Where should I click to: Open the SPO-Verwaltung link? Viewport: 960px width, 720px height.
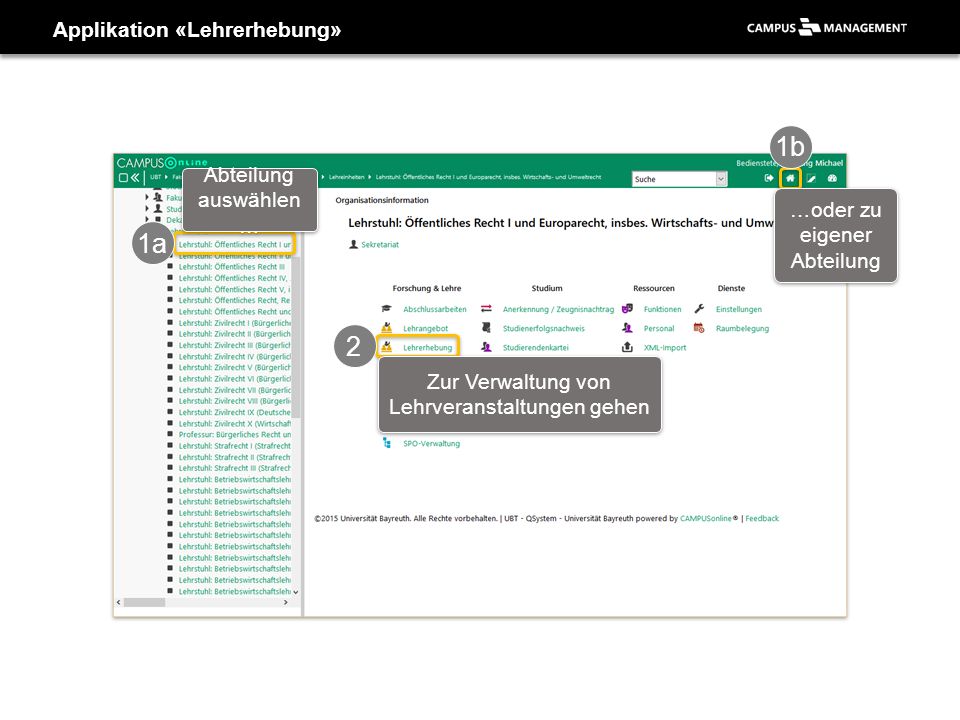point(431,443)
